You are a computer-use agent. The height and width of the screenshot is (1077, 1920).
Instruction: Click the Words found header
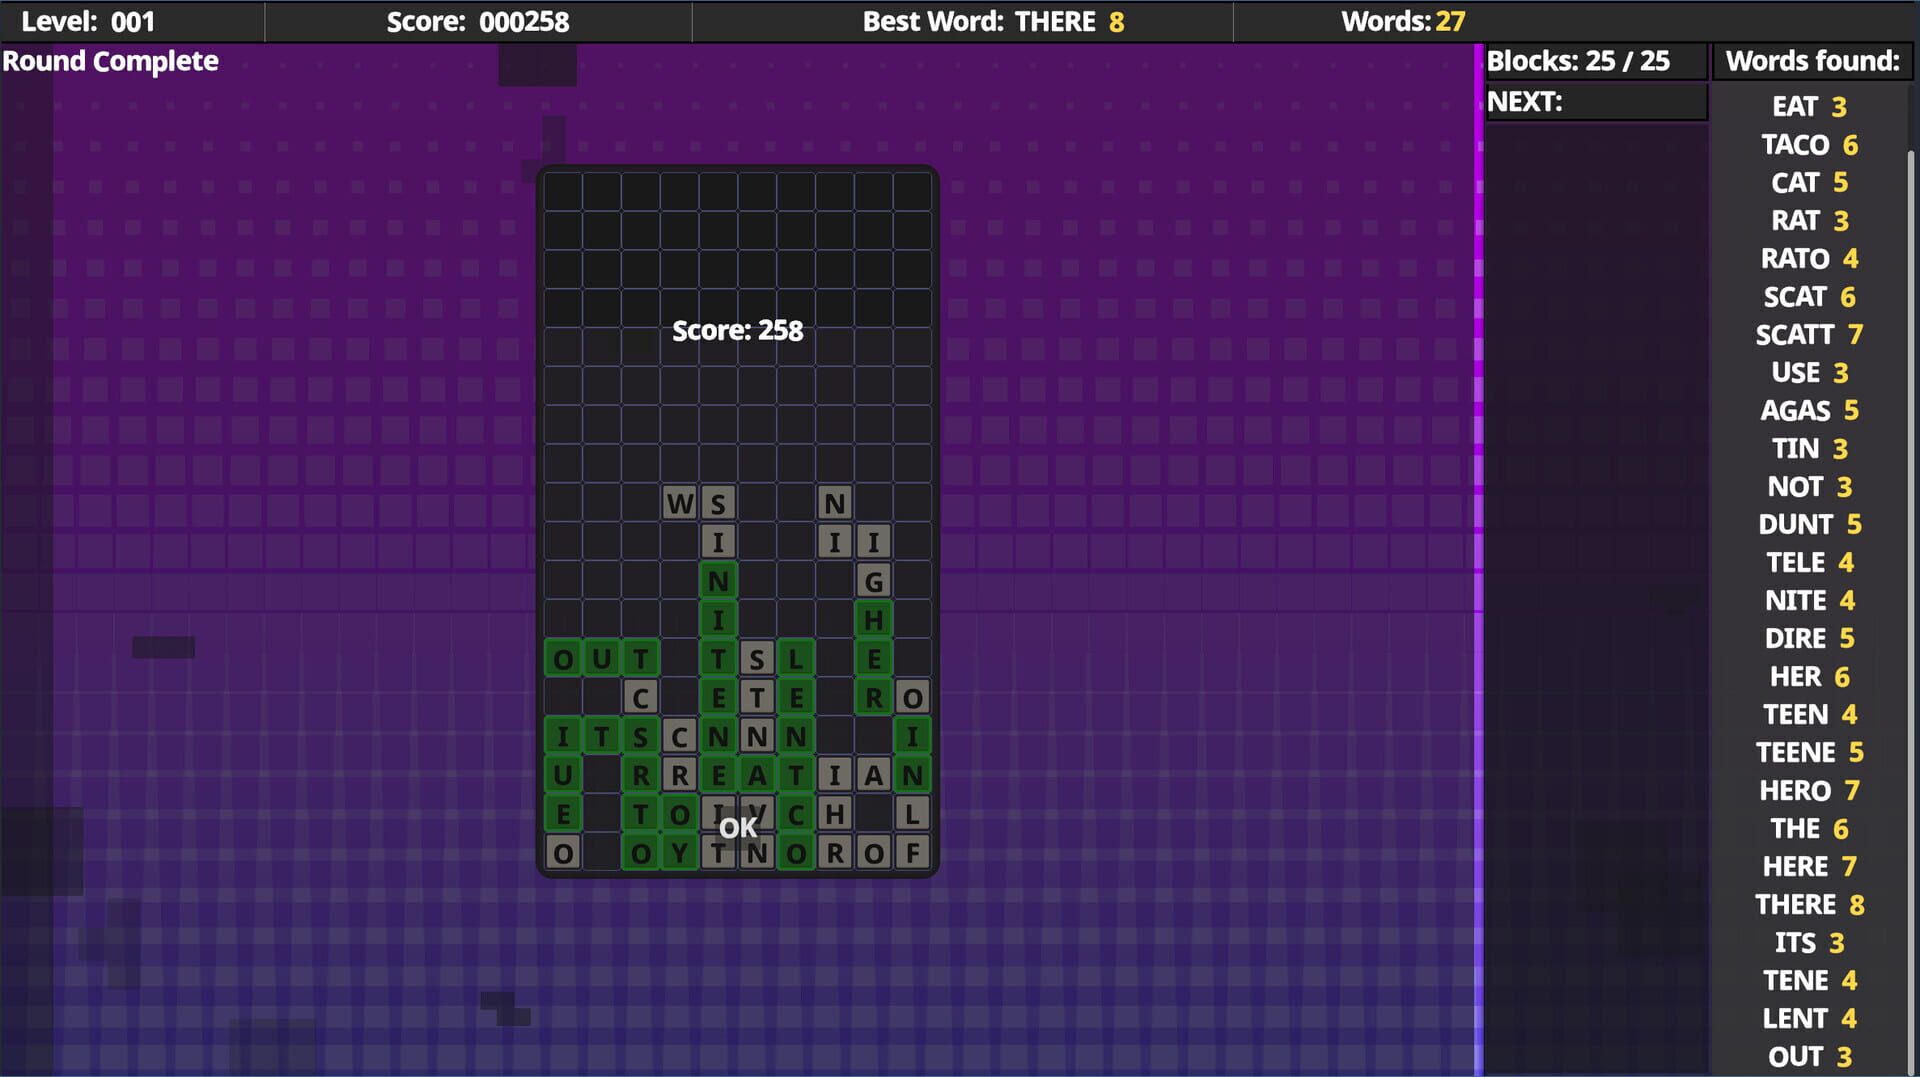coord(1813,61)
